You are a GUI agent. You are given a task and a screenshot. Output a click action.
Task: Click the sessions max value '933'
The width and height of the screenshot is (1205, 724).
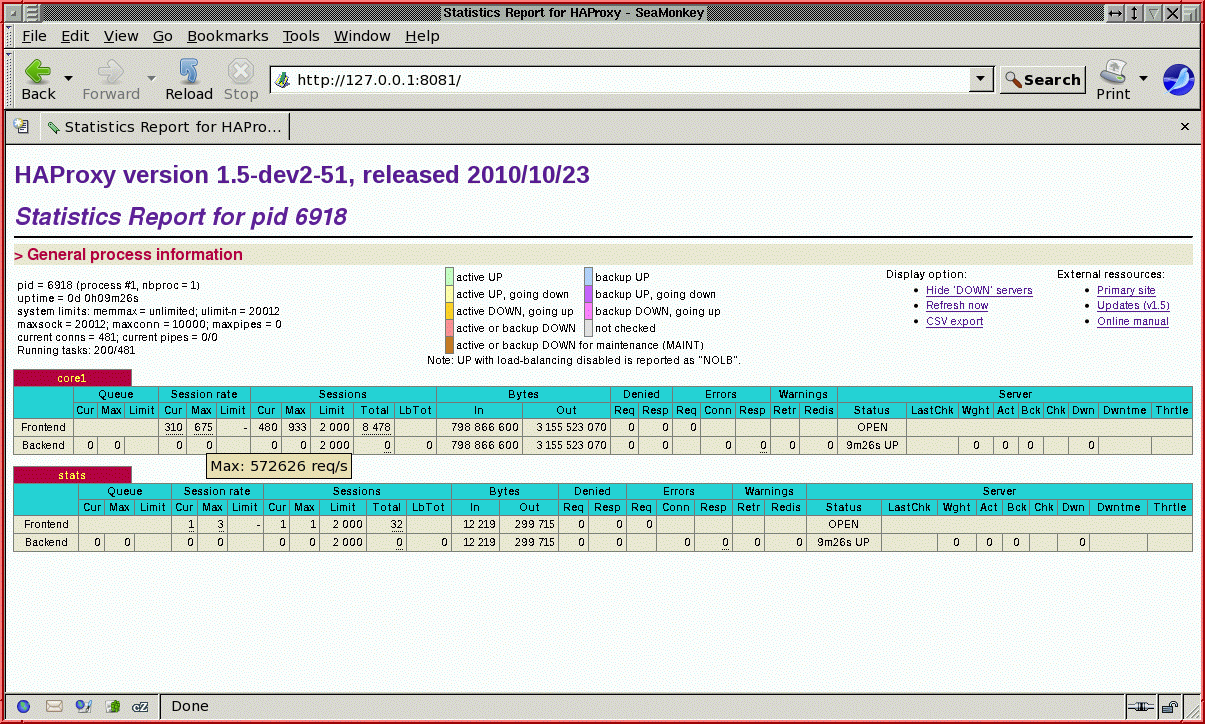pos(296,427)
